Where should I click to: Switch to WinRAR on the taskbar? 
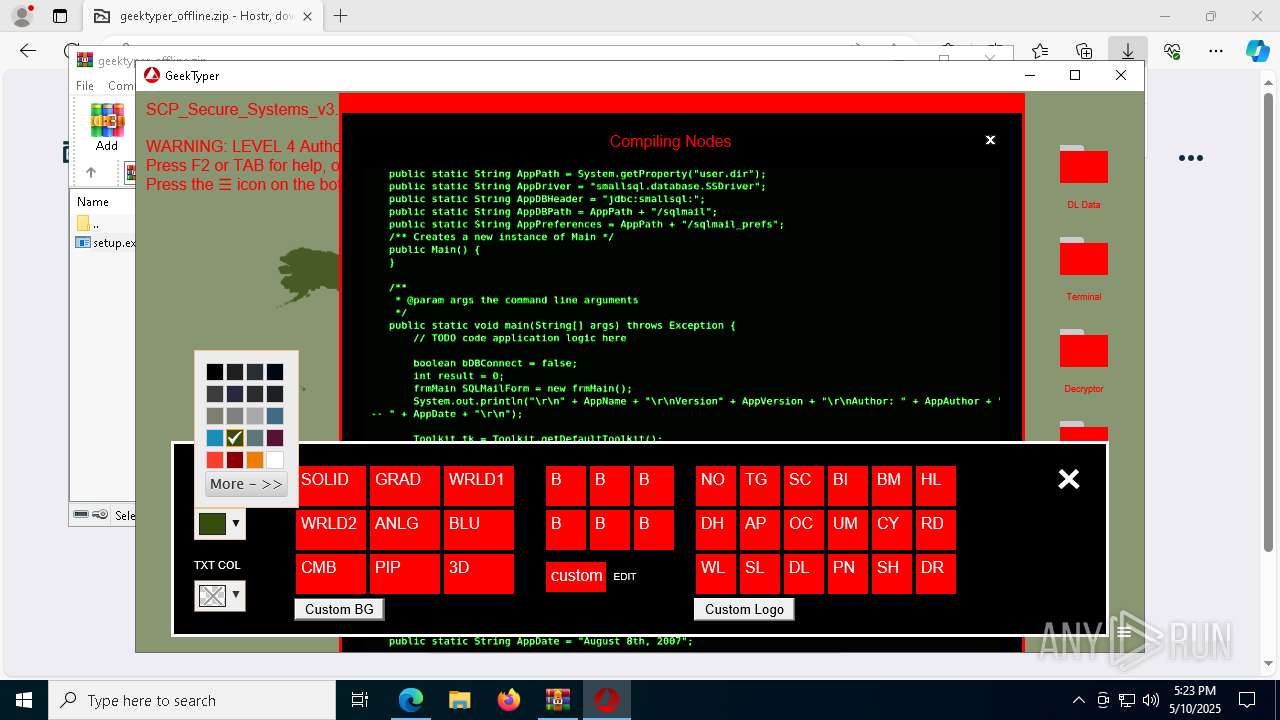pos(557,700)
